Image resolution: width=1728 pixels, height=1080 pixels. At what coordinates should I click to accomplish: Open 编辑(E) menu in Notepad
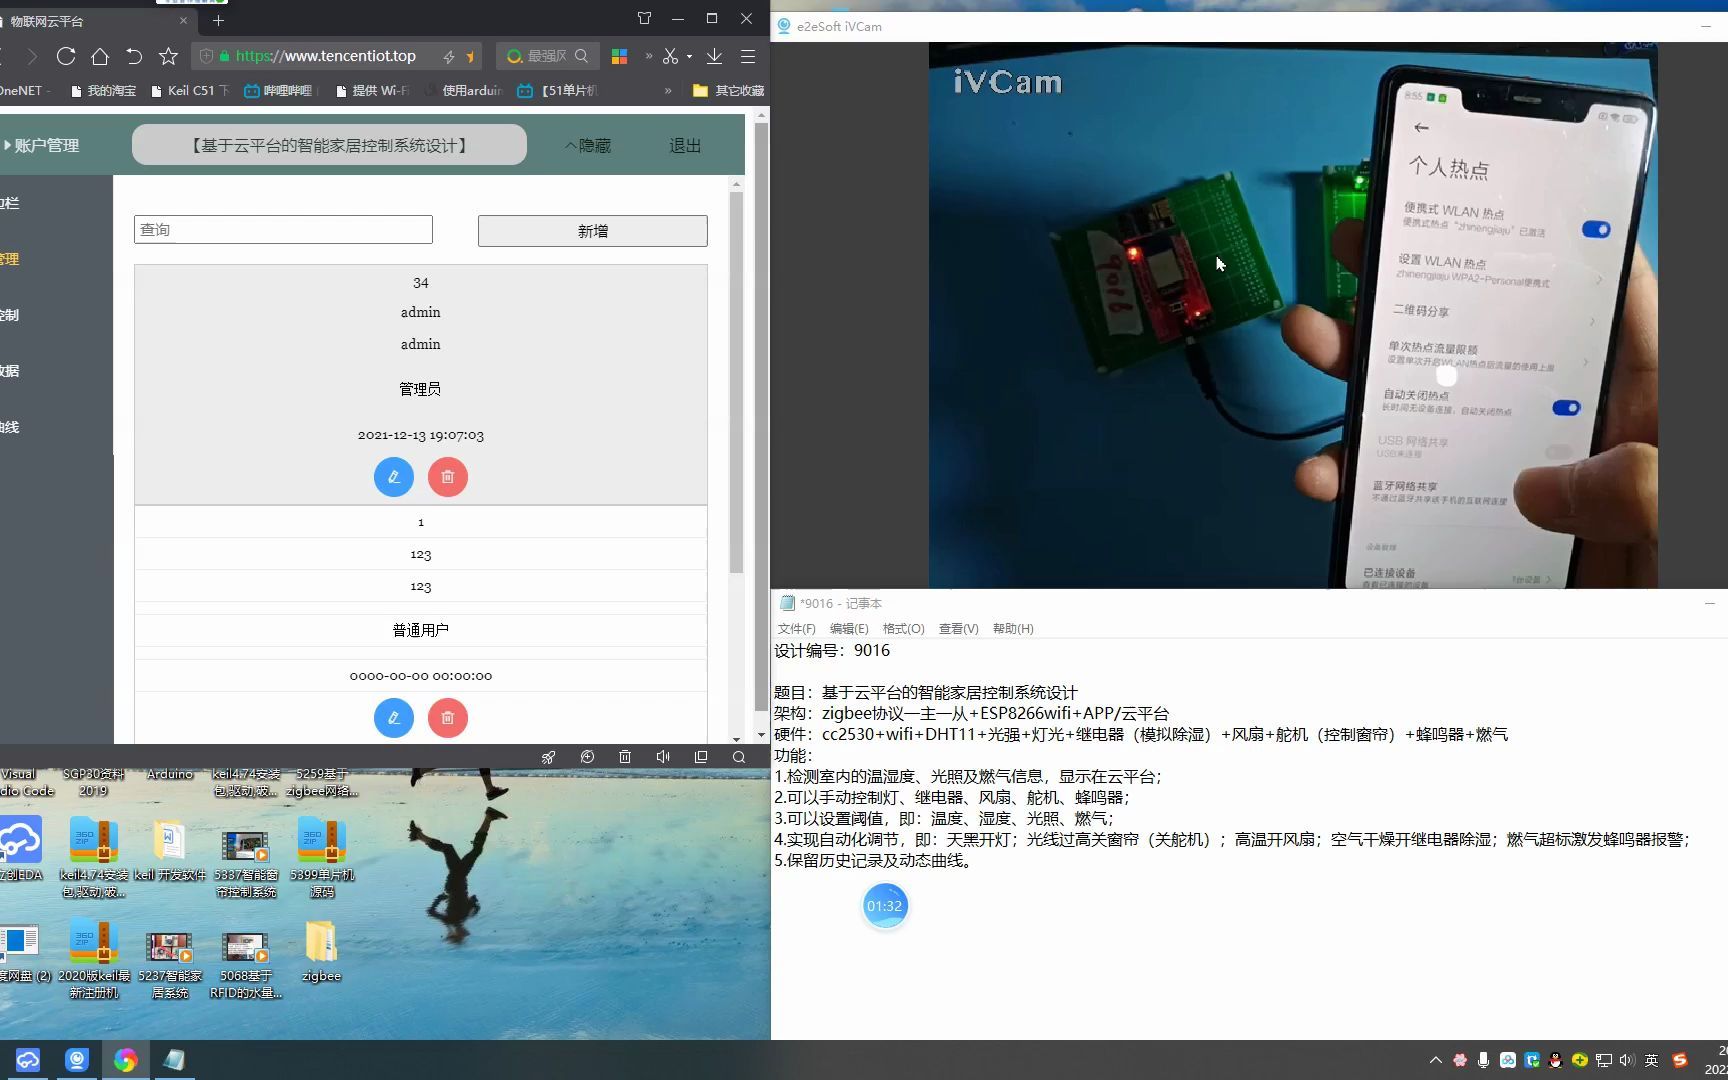pos(849,629)
